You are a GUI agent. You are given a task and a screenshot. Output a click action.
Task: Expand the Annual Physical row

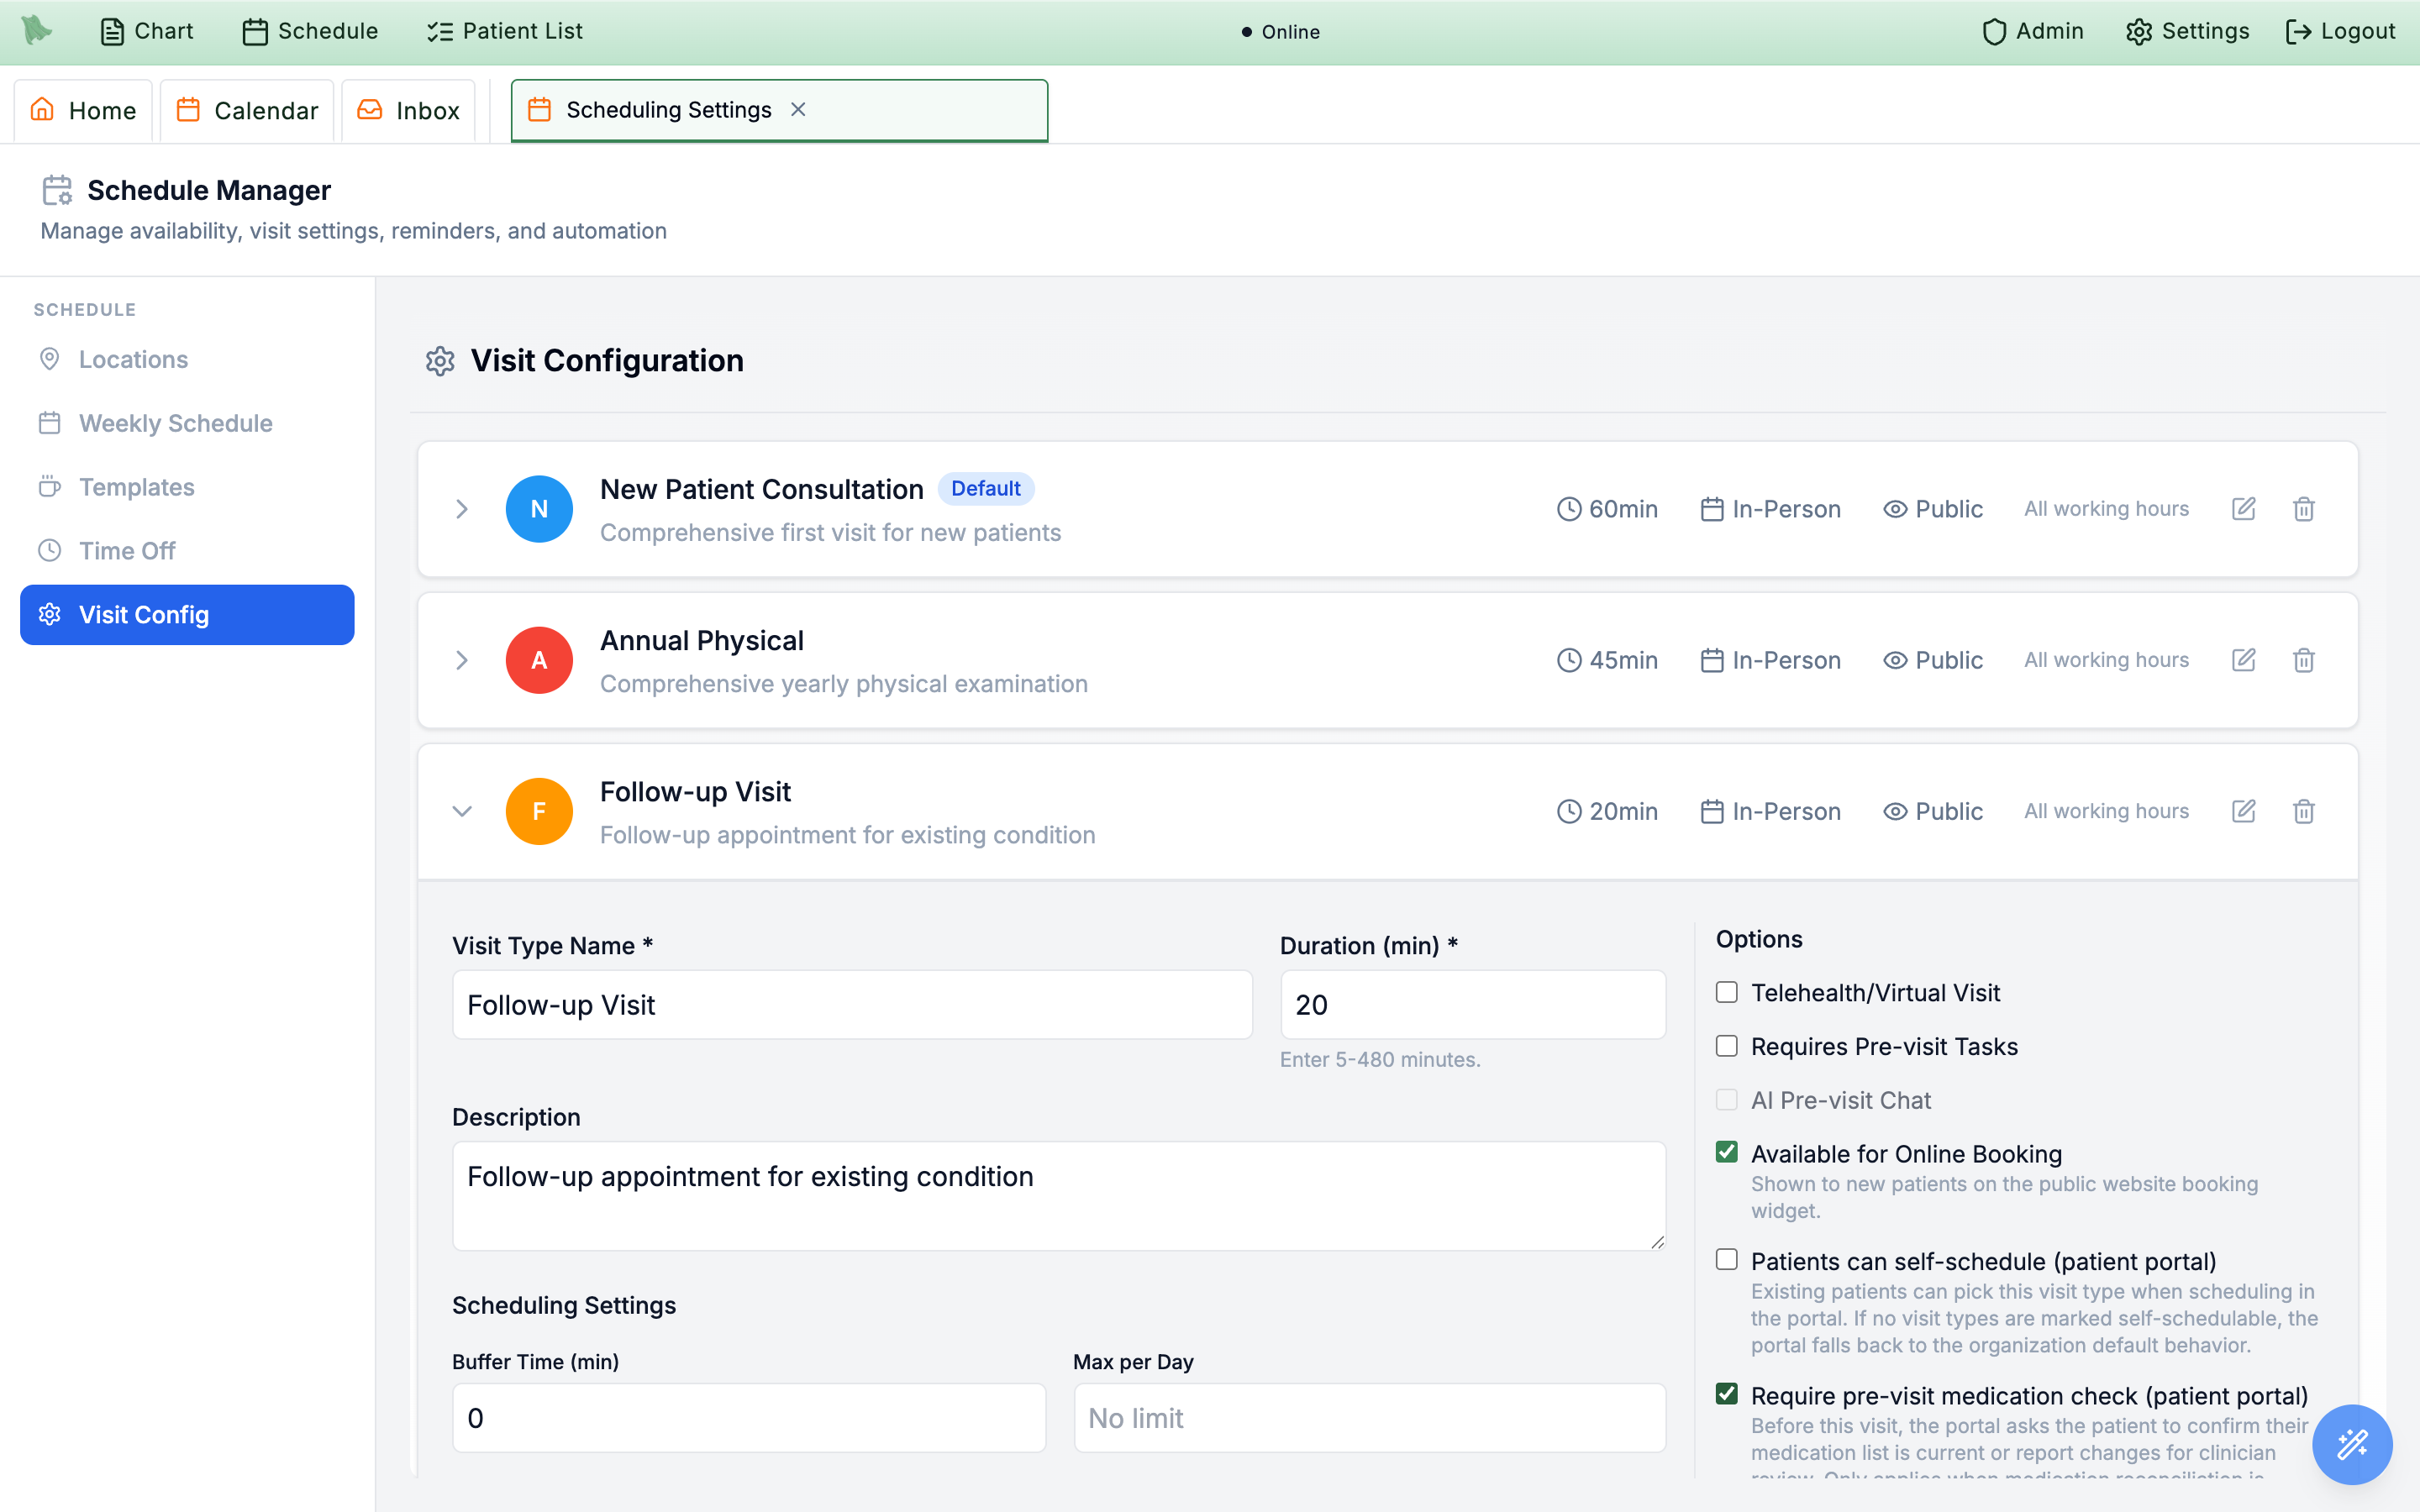[462, 660]
